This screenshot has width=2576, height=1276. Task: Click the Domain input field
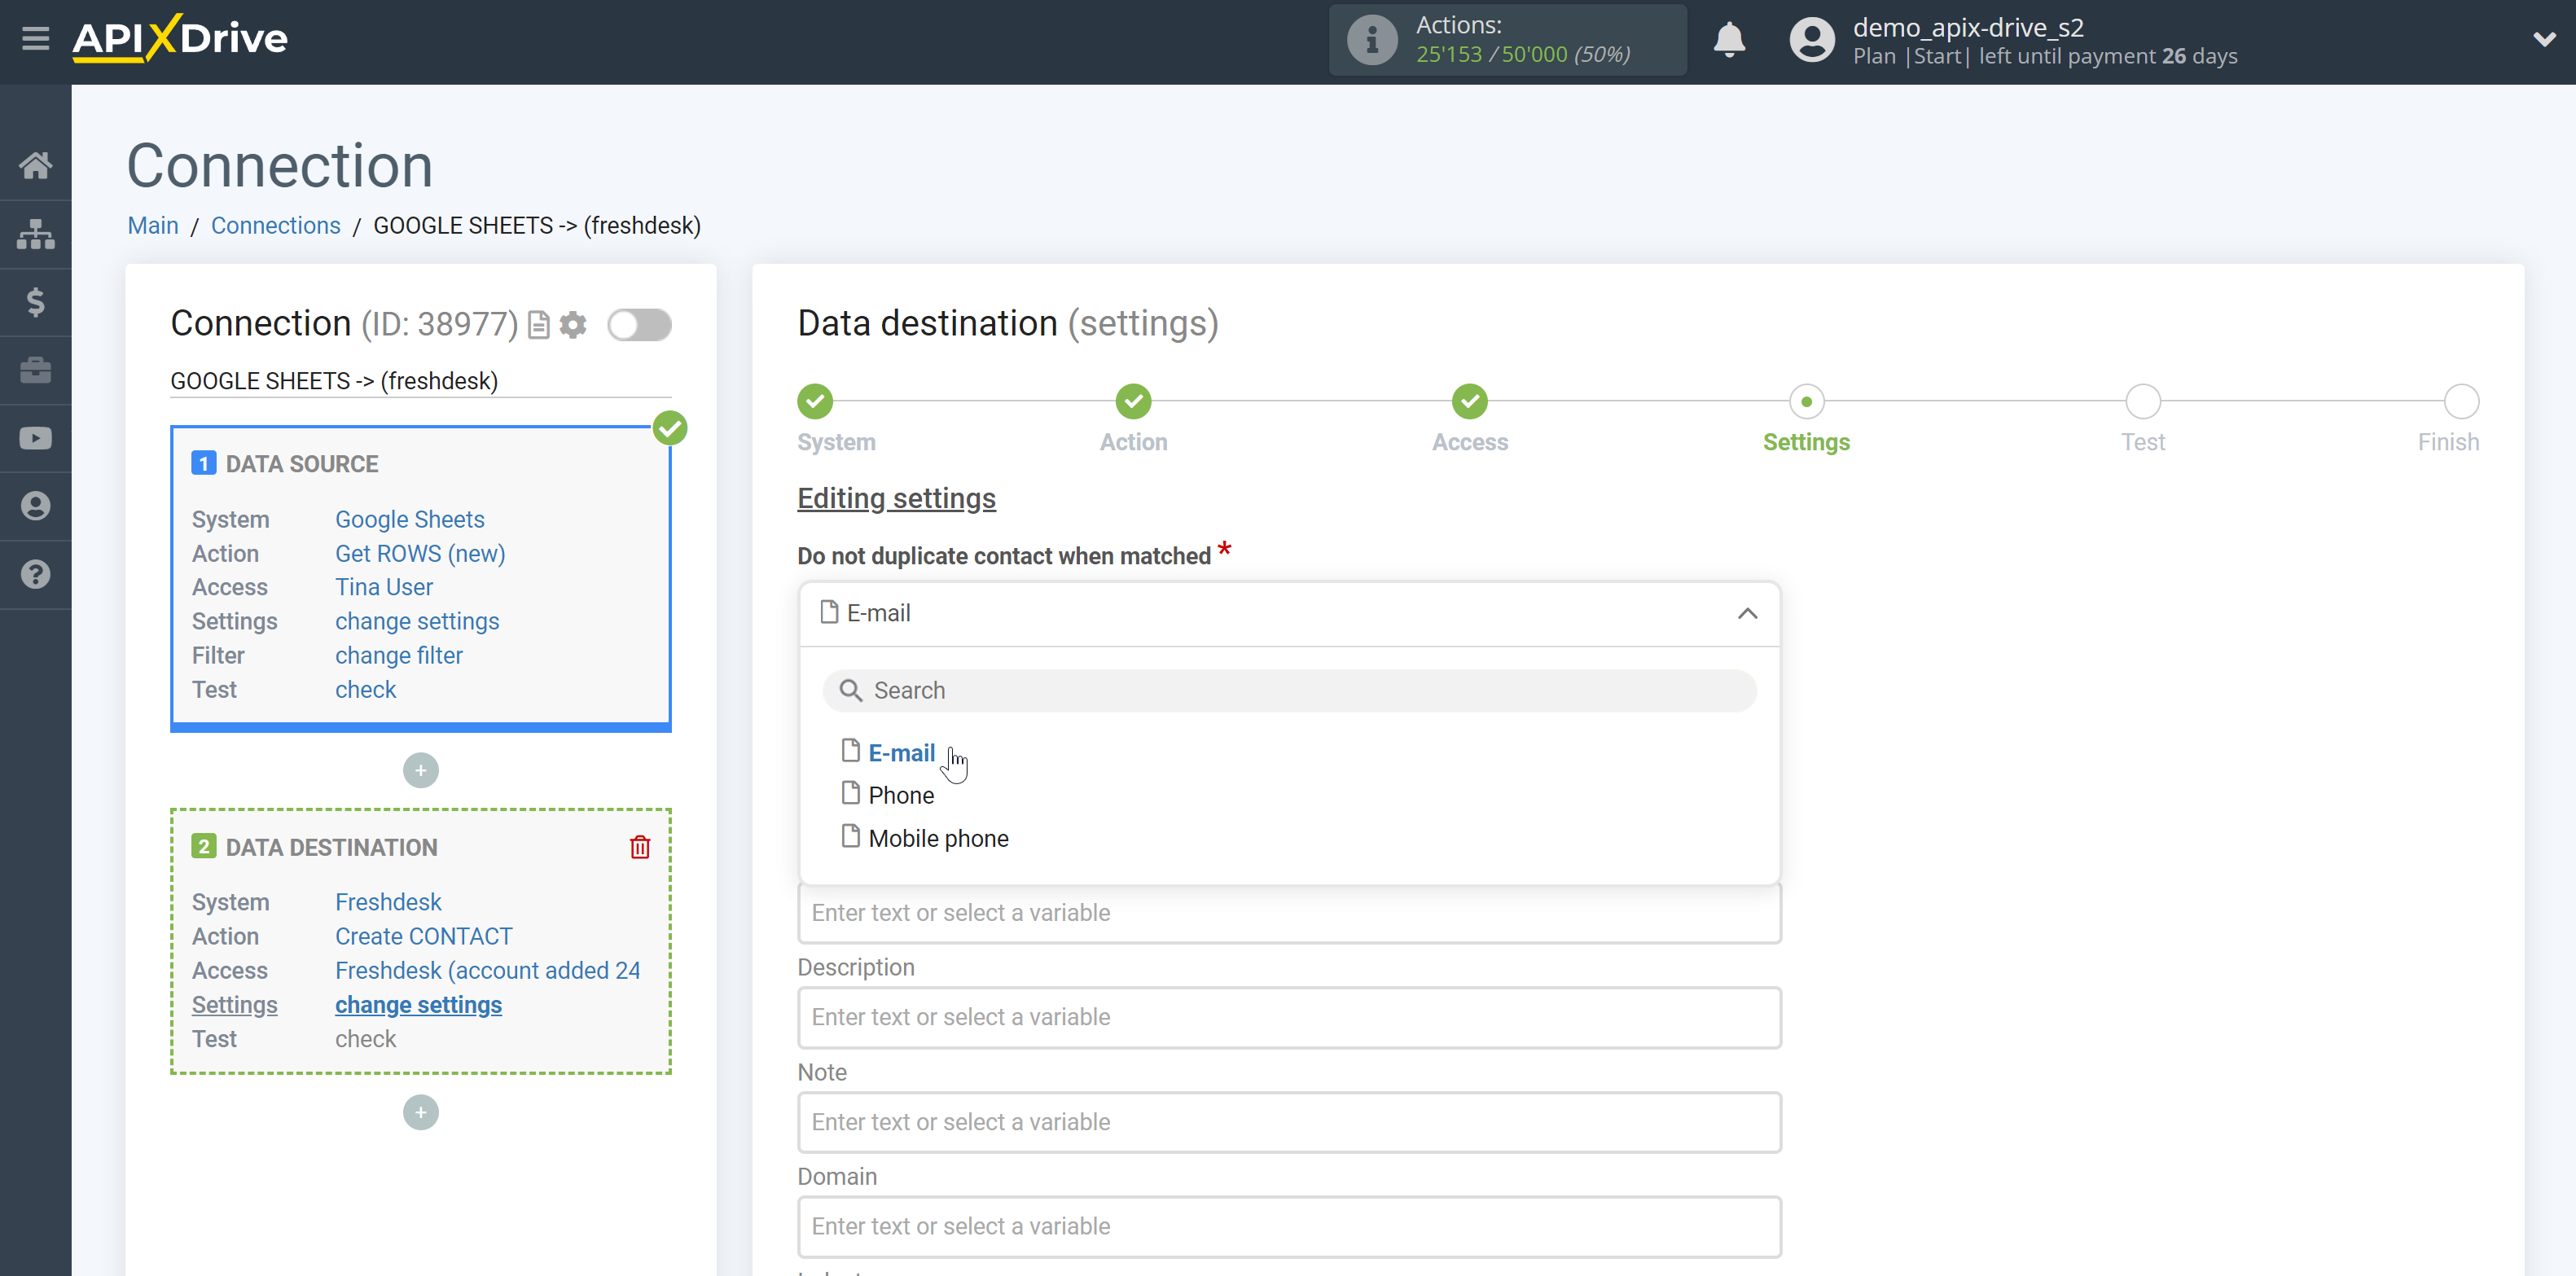click(1289, 1226)
